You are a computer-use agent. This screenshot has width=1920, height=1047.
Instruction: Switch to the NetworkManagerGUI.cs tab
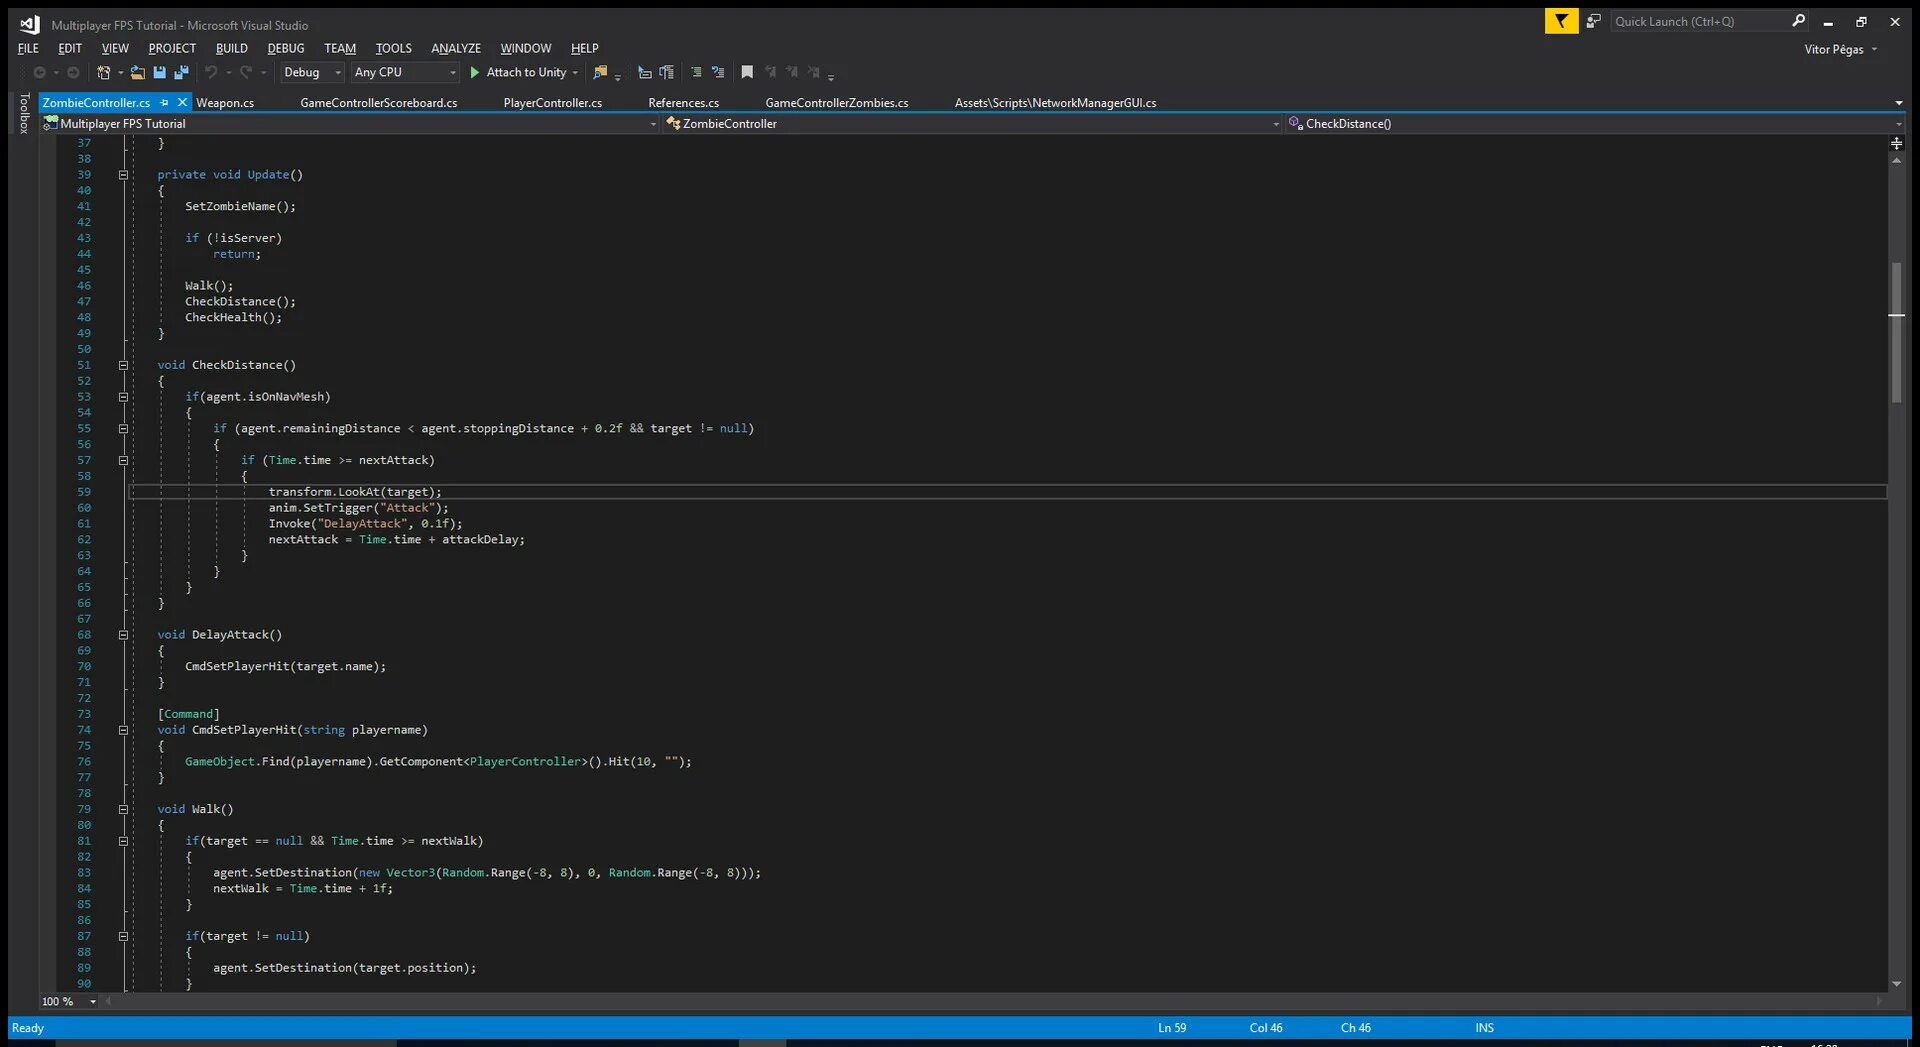pos(1055,103)
